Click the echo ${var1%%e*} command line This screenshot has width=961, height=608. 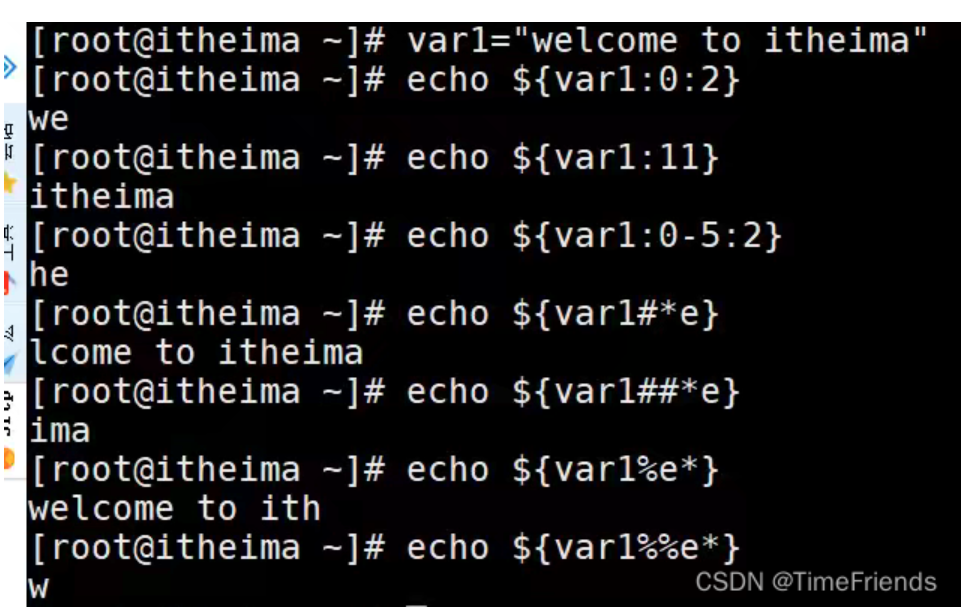tap(385, 548)
